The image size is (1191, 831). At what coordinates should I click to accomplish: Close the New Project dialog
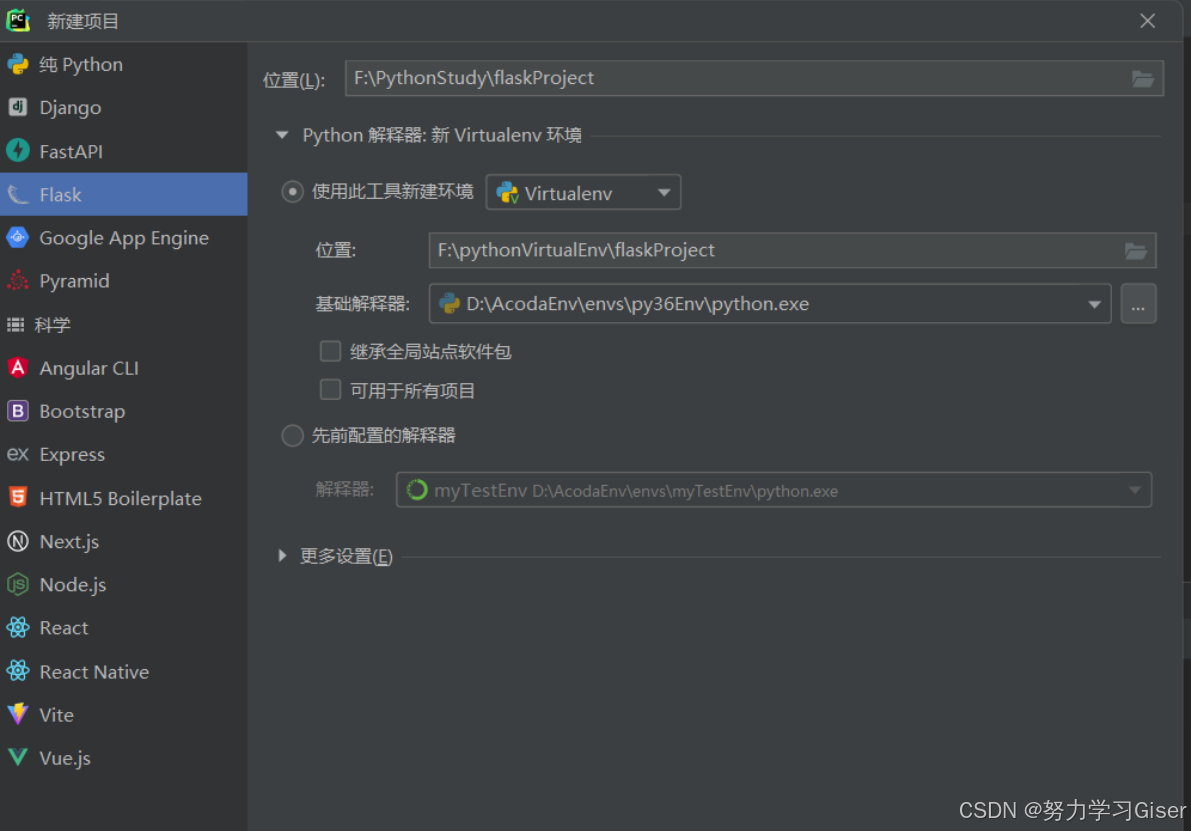(1147, 21)
